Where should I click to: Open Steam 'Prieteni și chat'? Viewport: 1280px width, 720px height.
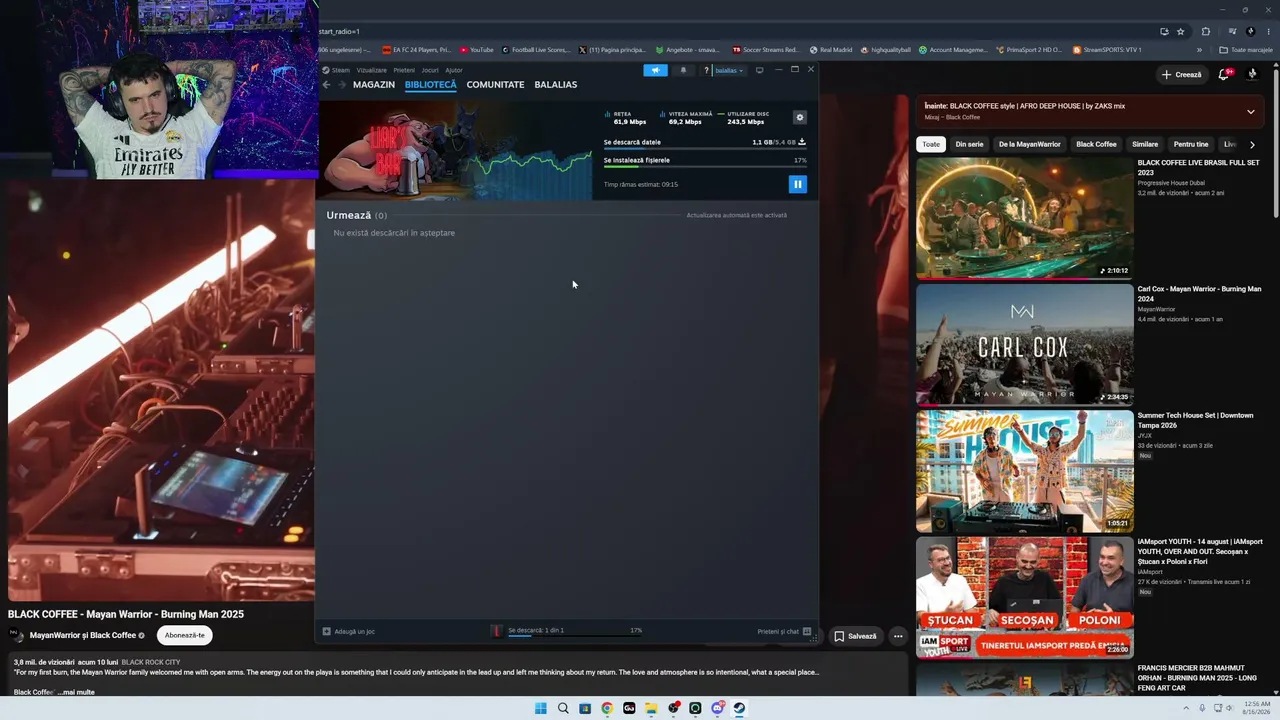tap(784, 631)
